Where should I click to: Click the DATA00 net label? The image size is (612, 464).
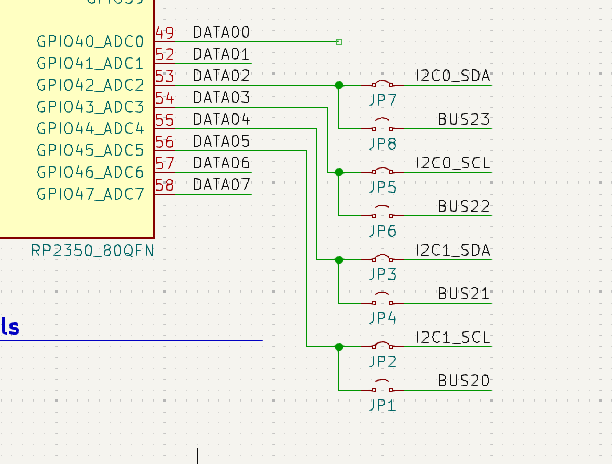tap(221, 33)
